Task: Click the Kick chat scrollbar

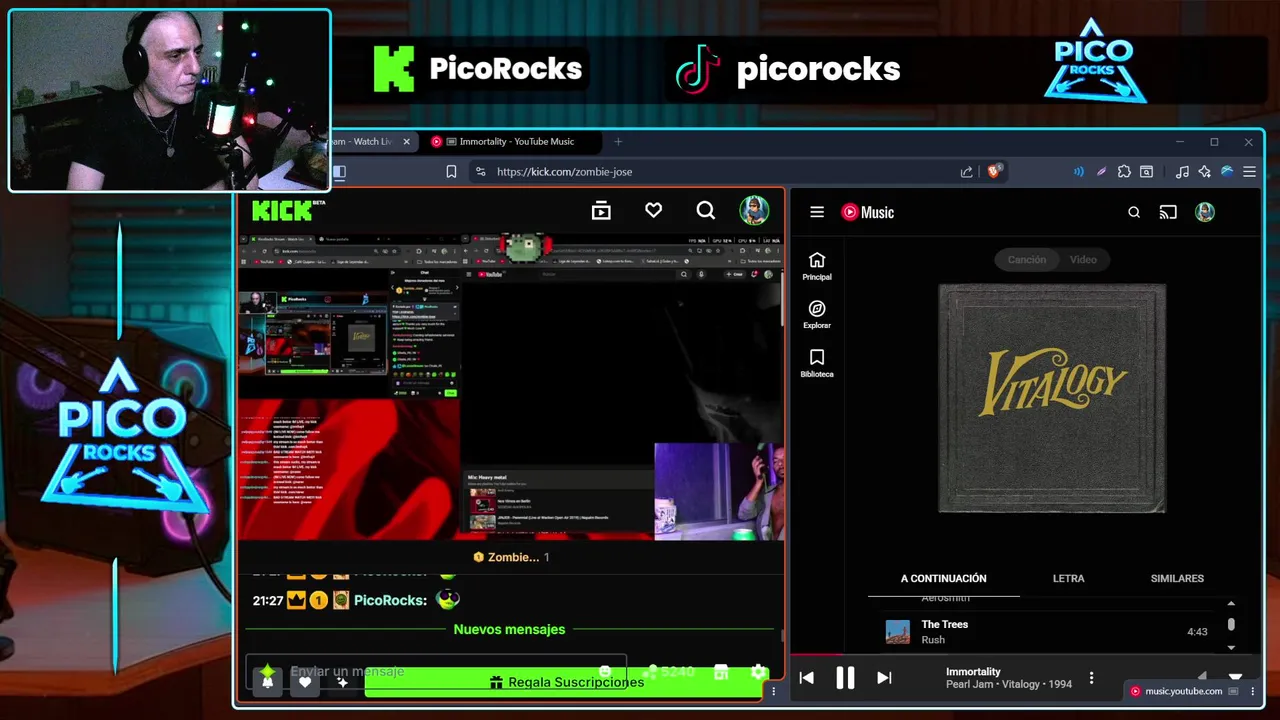Action: coord(780,636)
